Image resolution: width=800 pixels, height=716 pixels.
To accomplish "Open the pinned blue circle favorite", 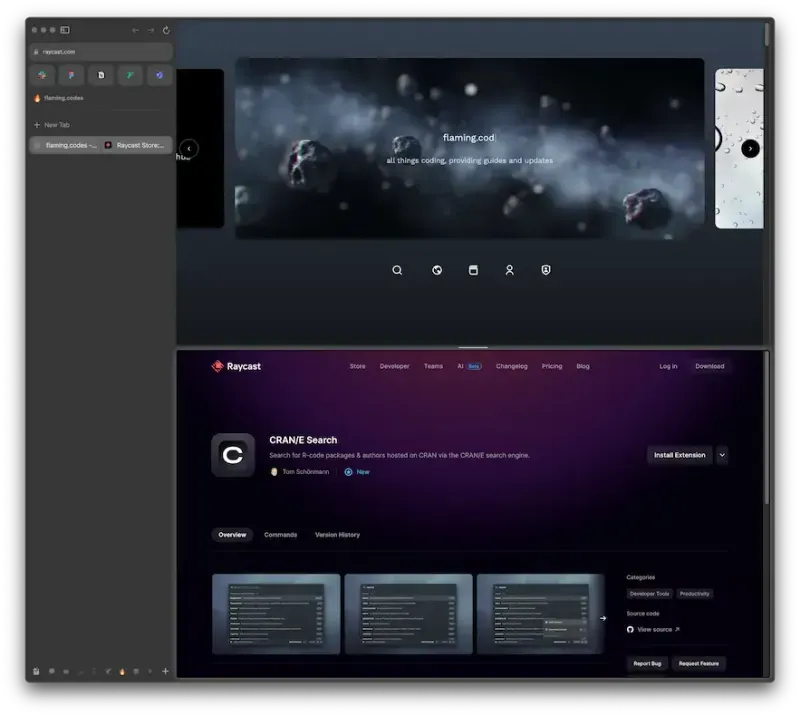I will (160, 76).
